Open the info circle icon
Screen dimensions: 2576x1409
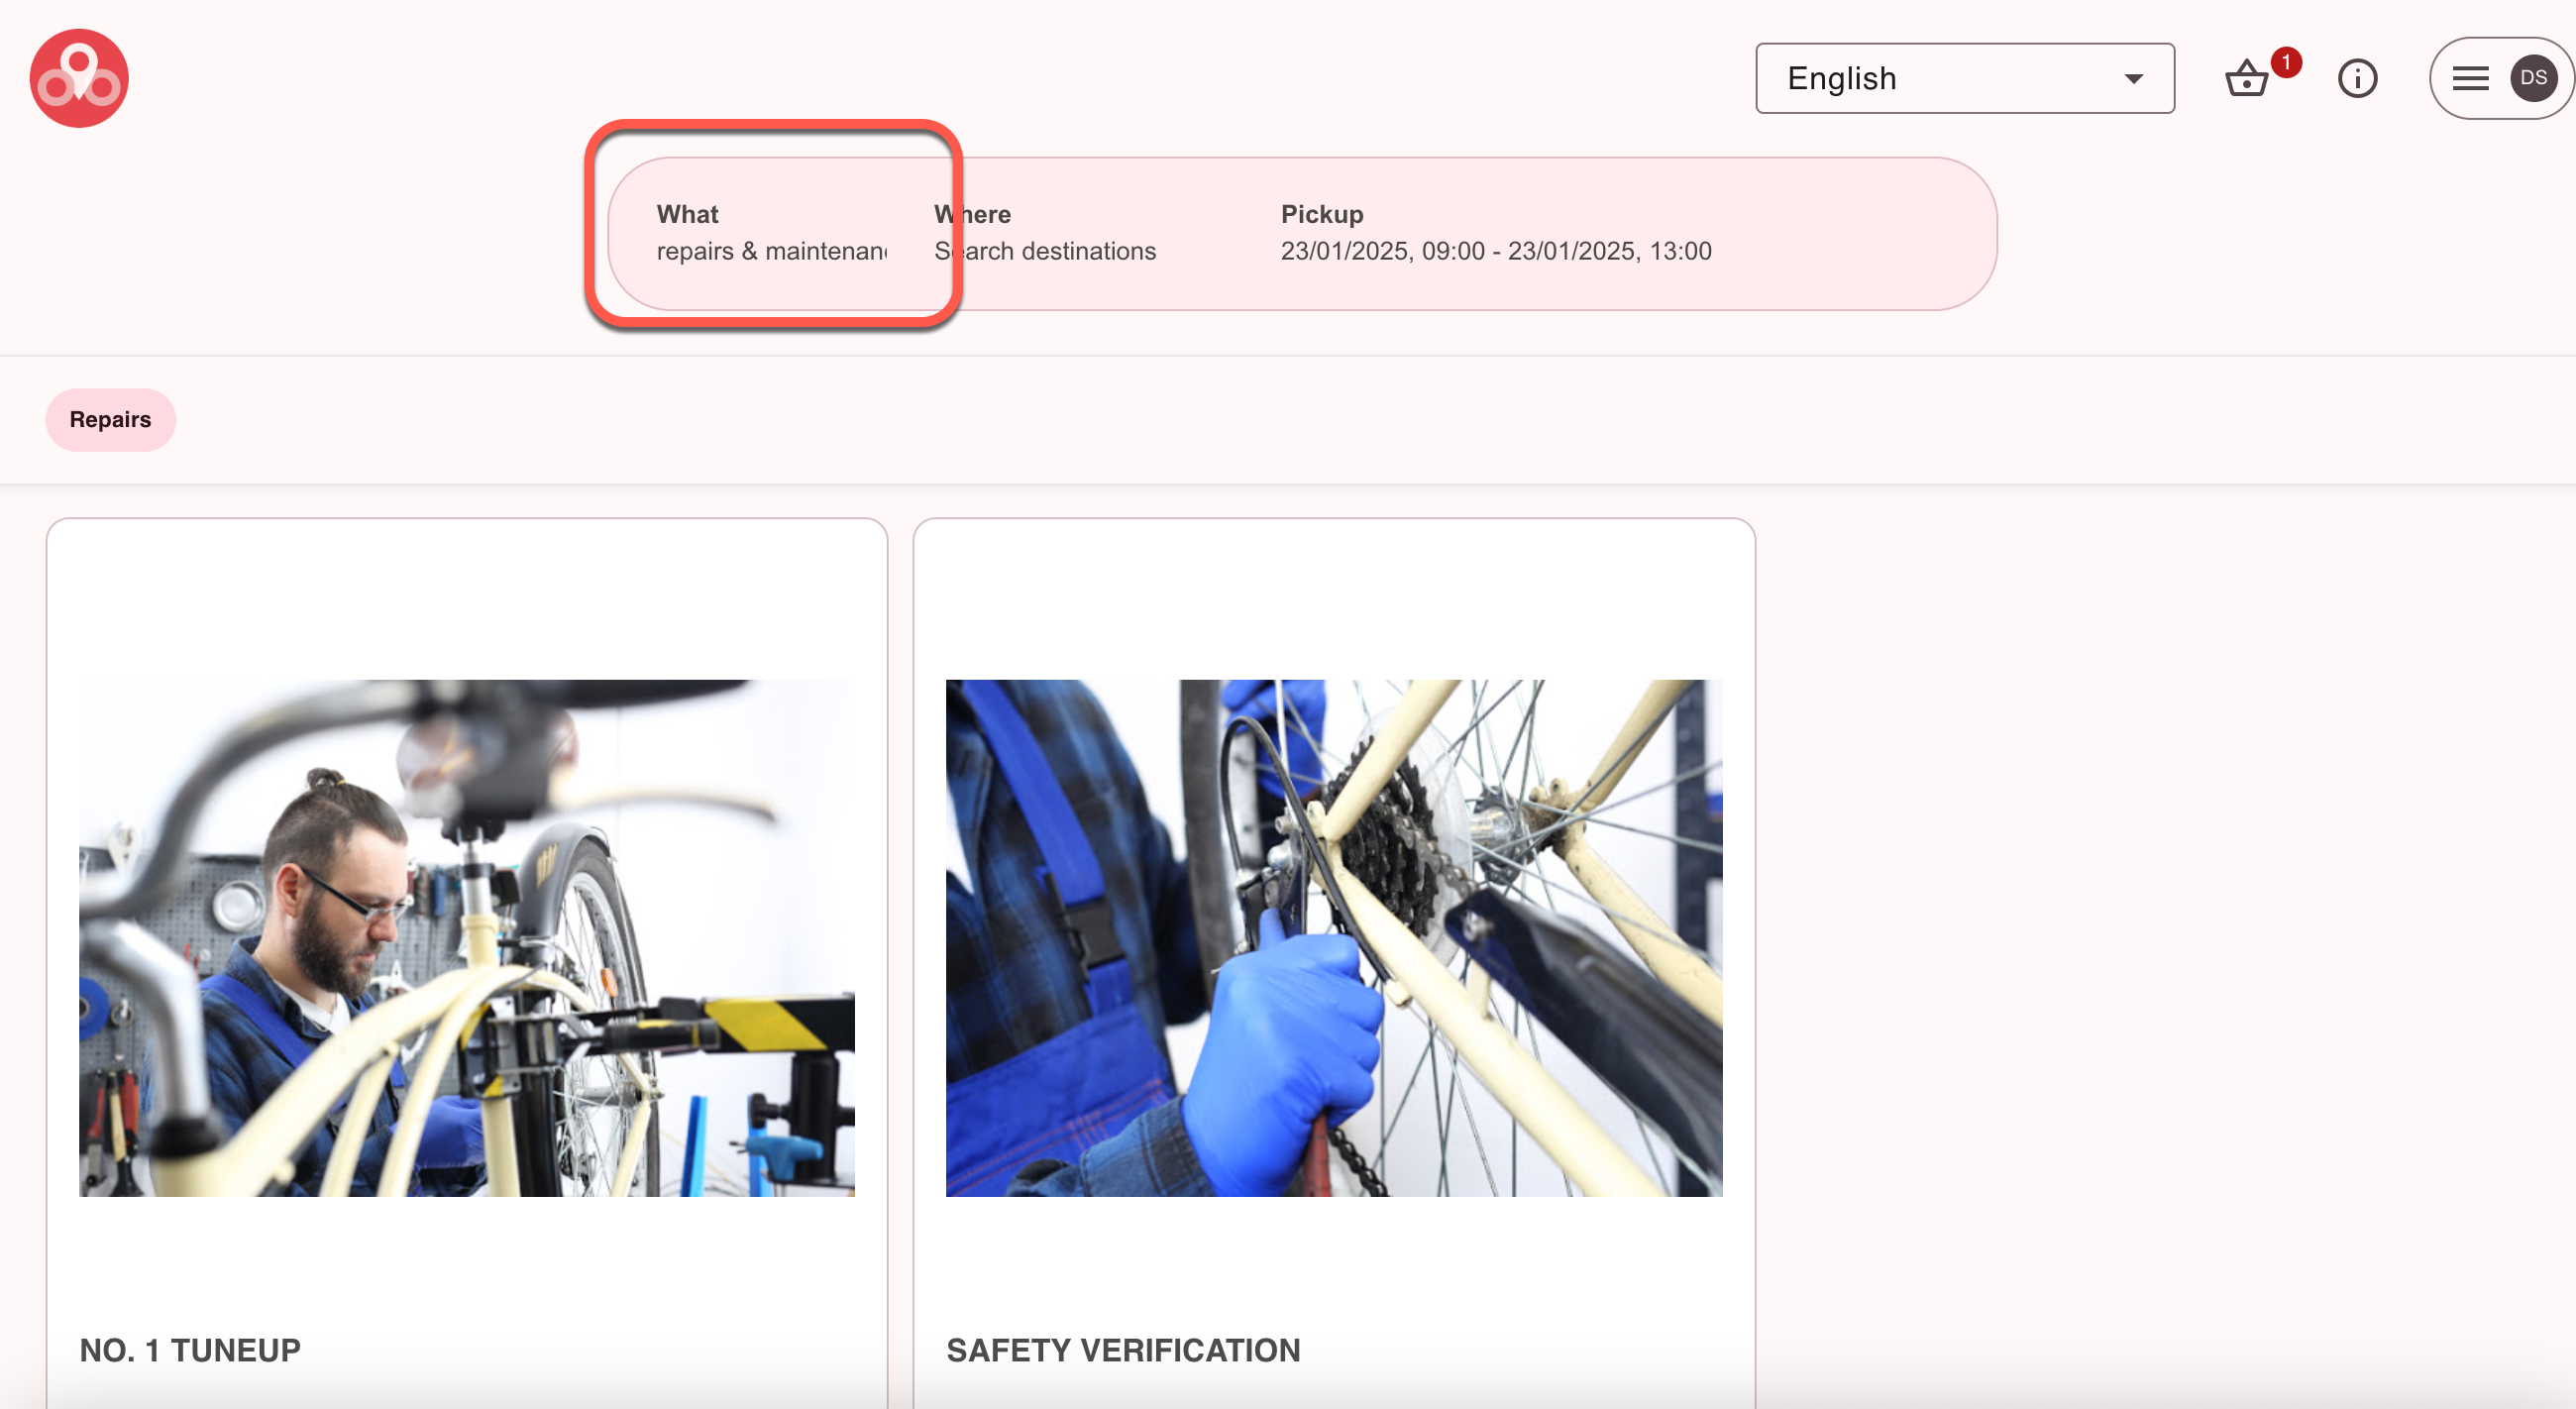coord(2357,78)
